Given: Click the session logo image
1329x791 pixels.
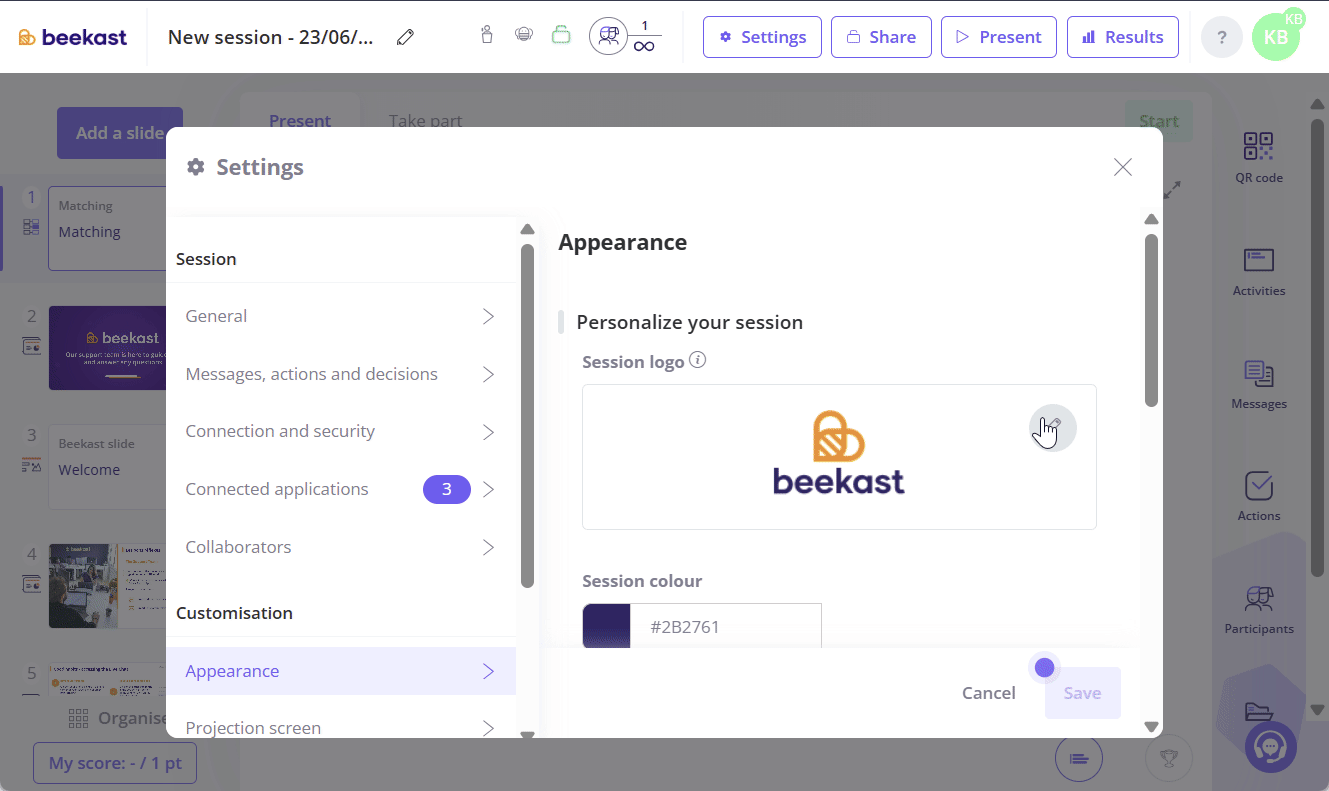Looking at the screenshot, I should click(x=839, y=452).
